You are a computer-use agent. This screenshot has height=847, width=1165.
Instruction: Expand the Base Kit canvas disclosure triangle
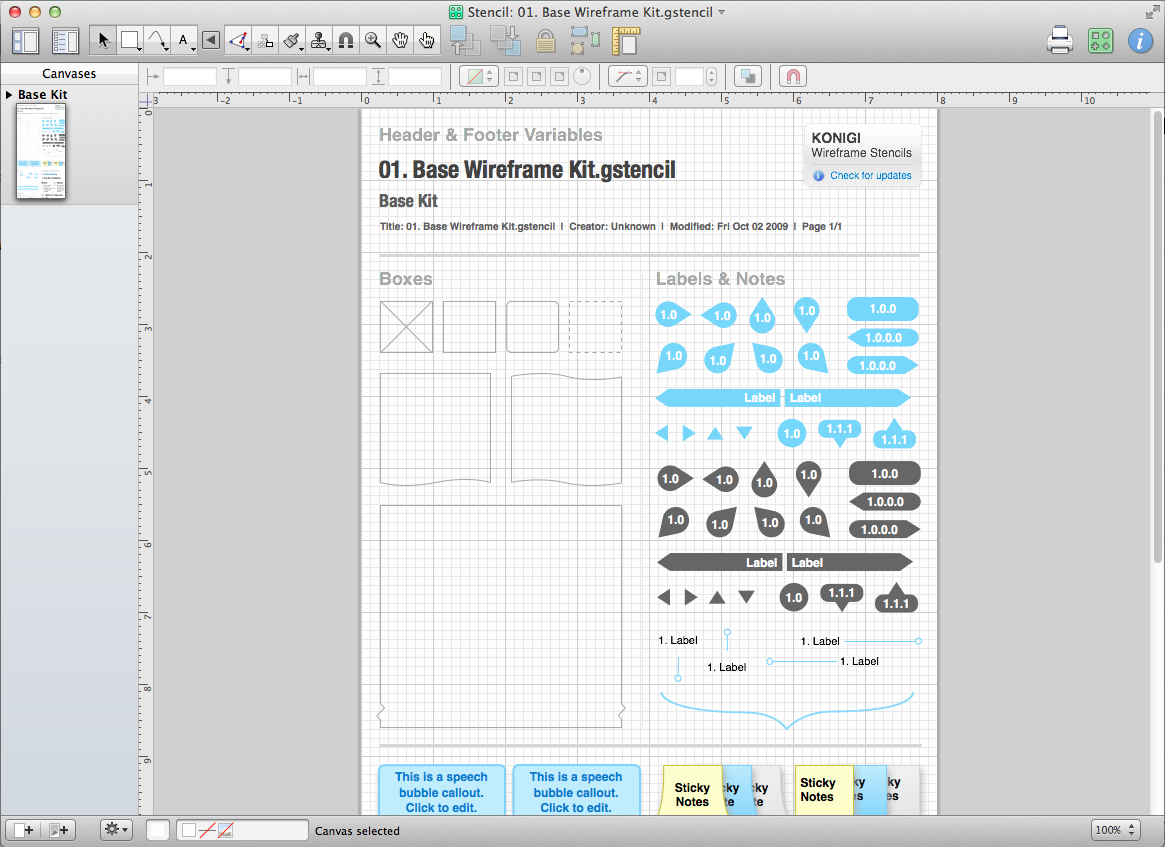tap(9, 95)
